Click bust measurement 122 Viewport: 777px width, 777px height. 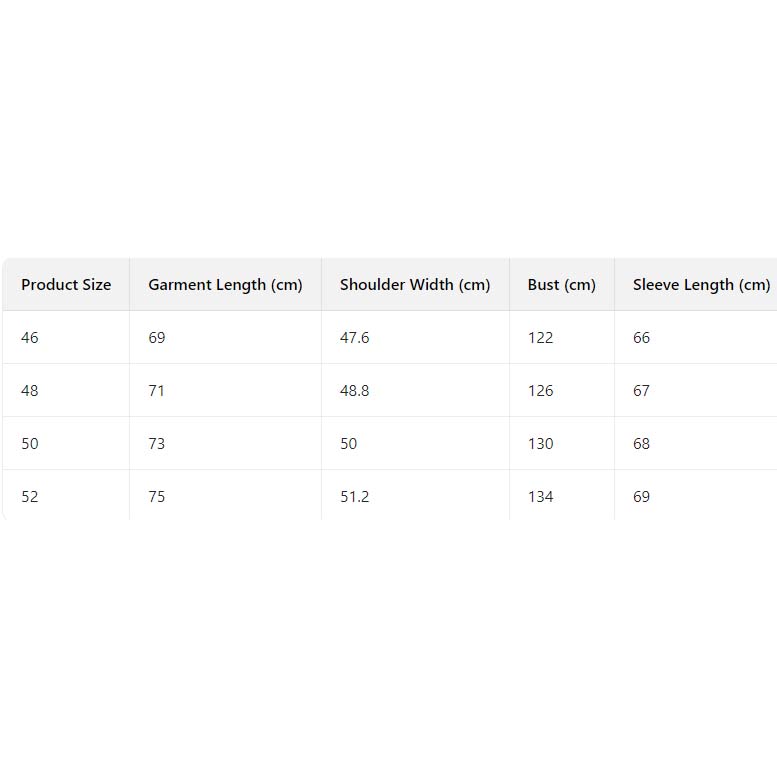point(540,338)
